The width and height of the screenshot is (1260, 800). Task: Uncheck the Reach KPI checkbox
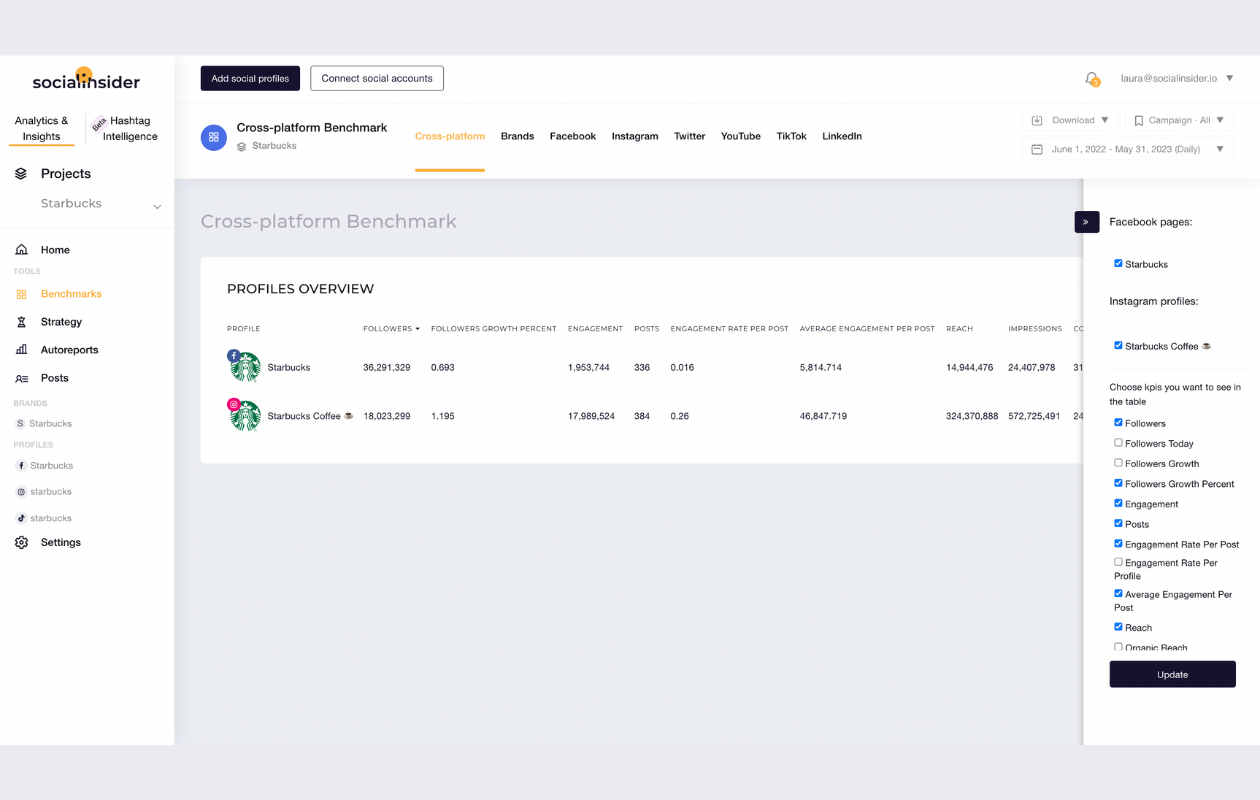click(1118, 627)
